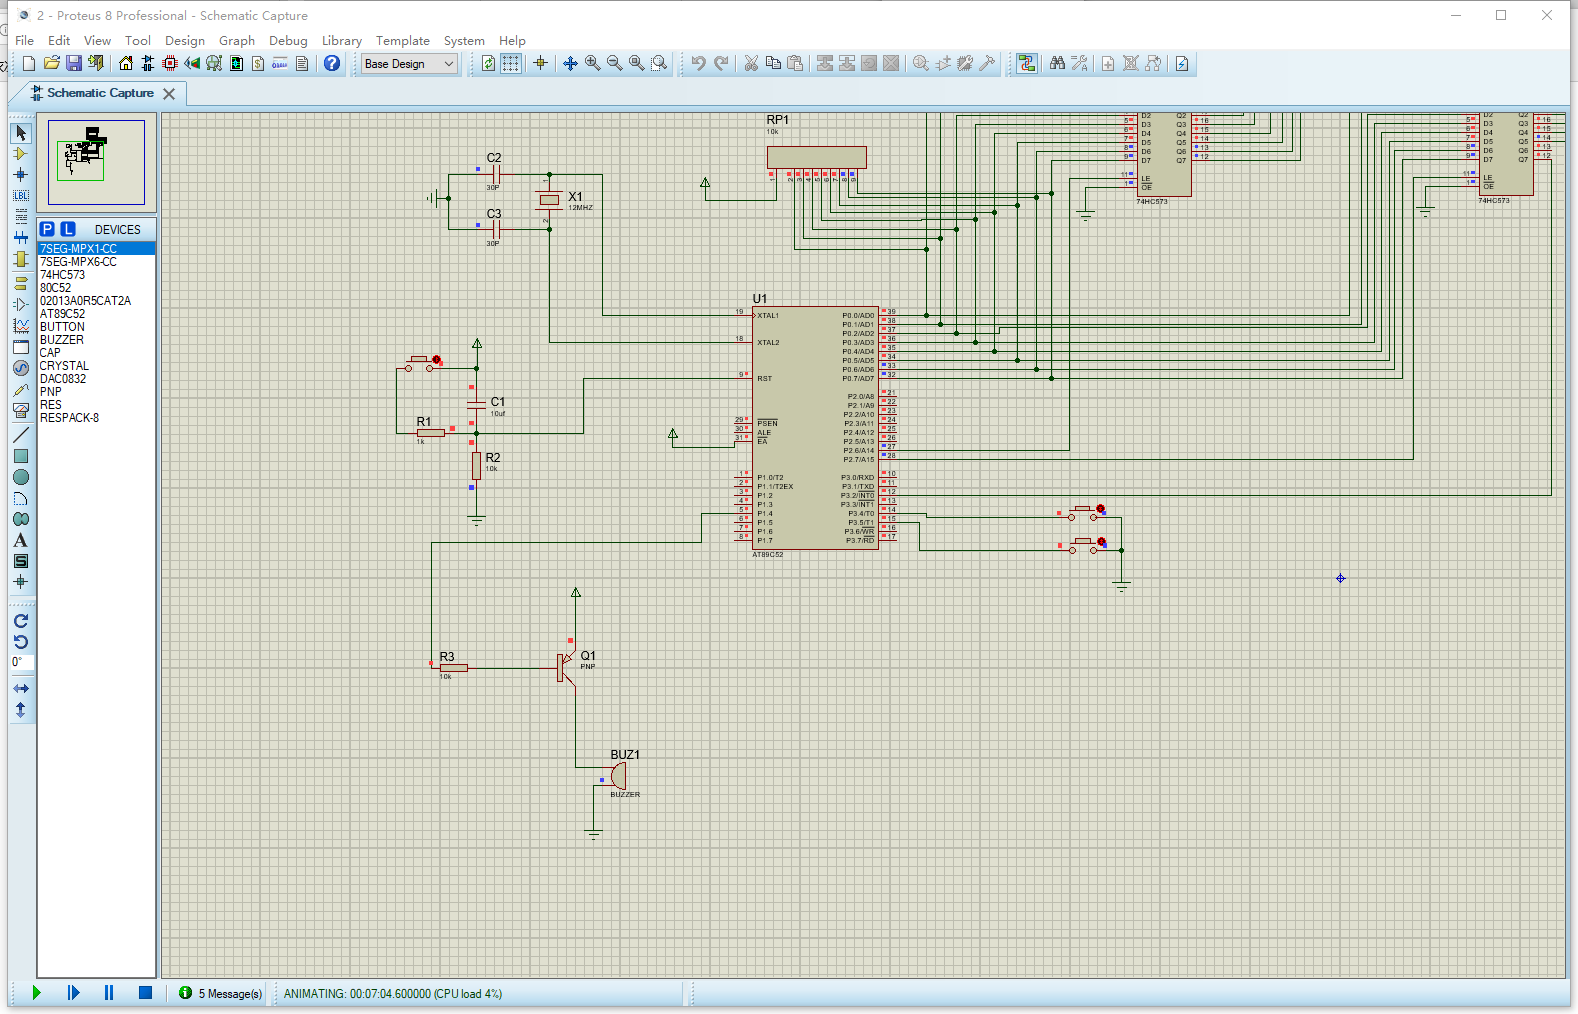Select CRYSTAL in the device list

point(96,366)
